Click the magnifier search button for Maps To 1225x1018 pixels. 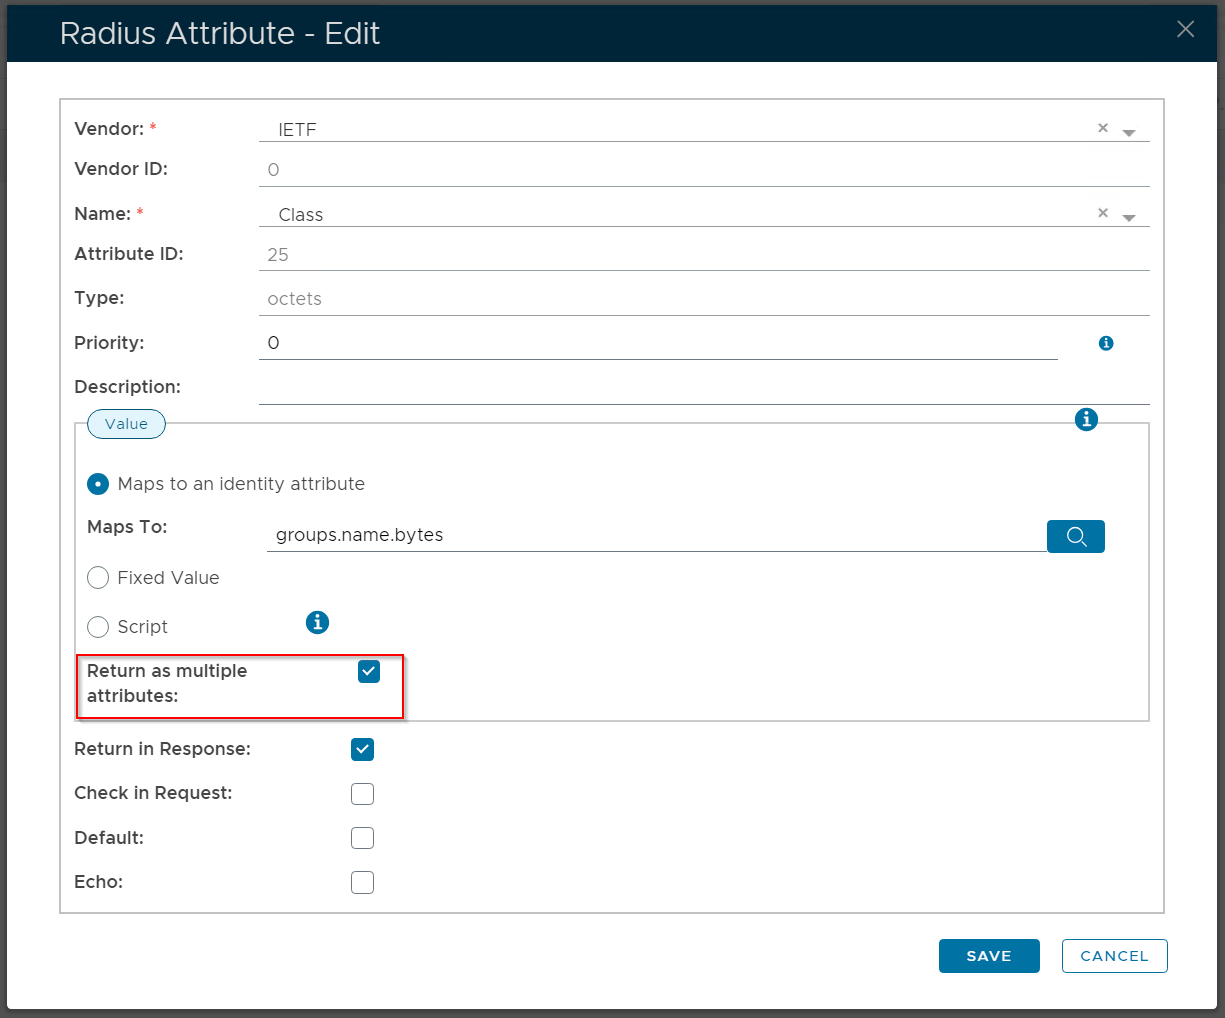[x=1075, y=536]
